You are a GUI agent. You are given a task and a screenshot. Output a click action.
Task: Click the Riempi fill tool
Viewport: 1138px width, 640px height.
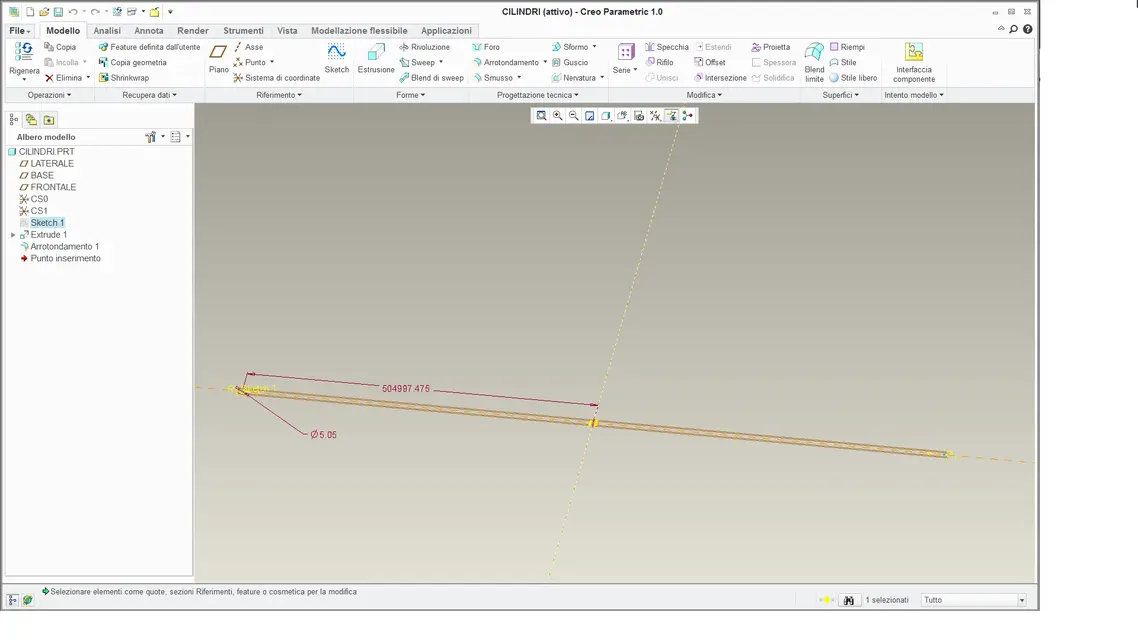(x=847, y=47)
